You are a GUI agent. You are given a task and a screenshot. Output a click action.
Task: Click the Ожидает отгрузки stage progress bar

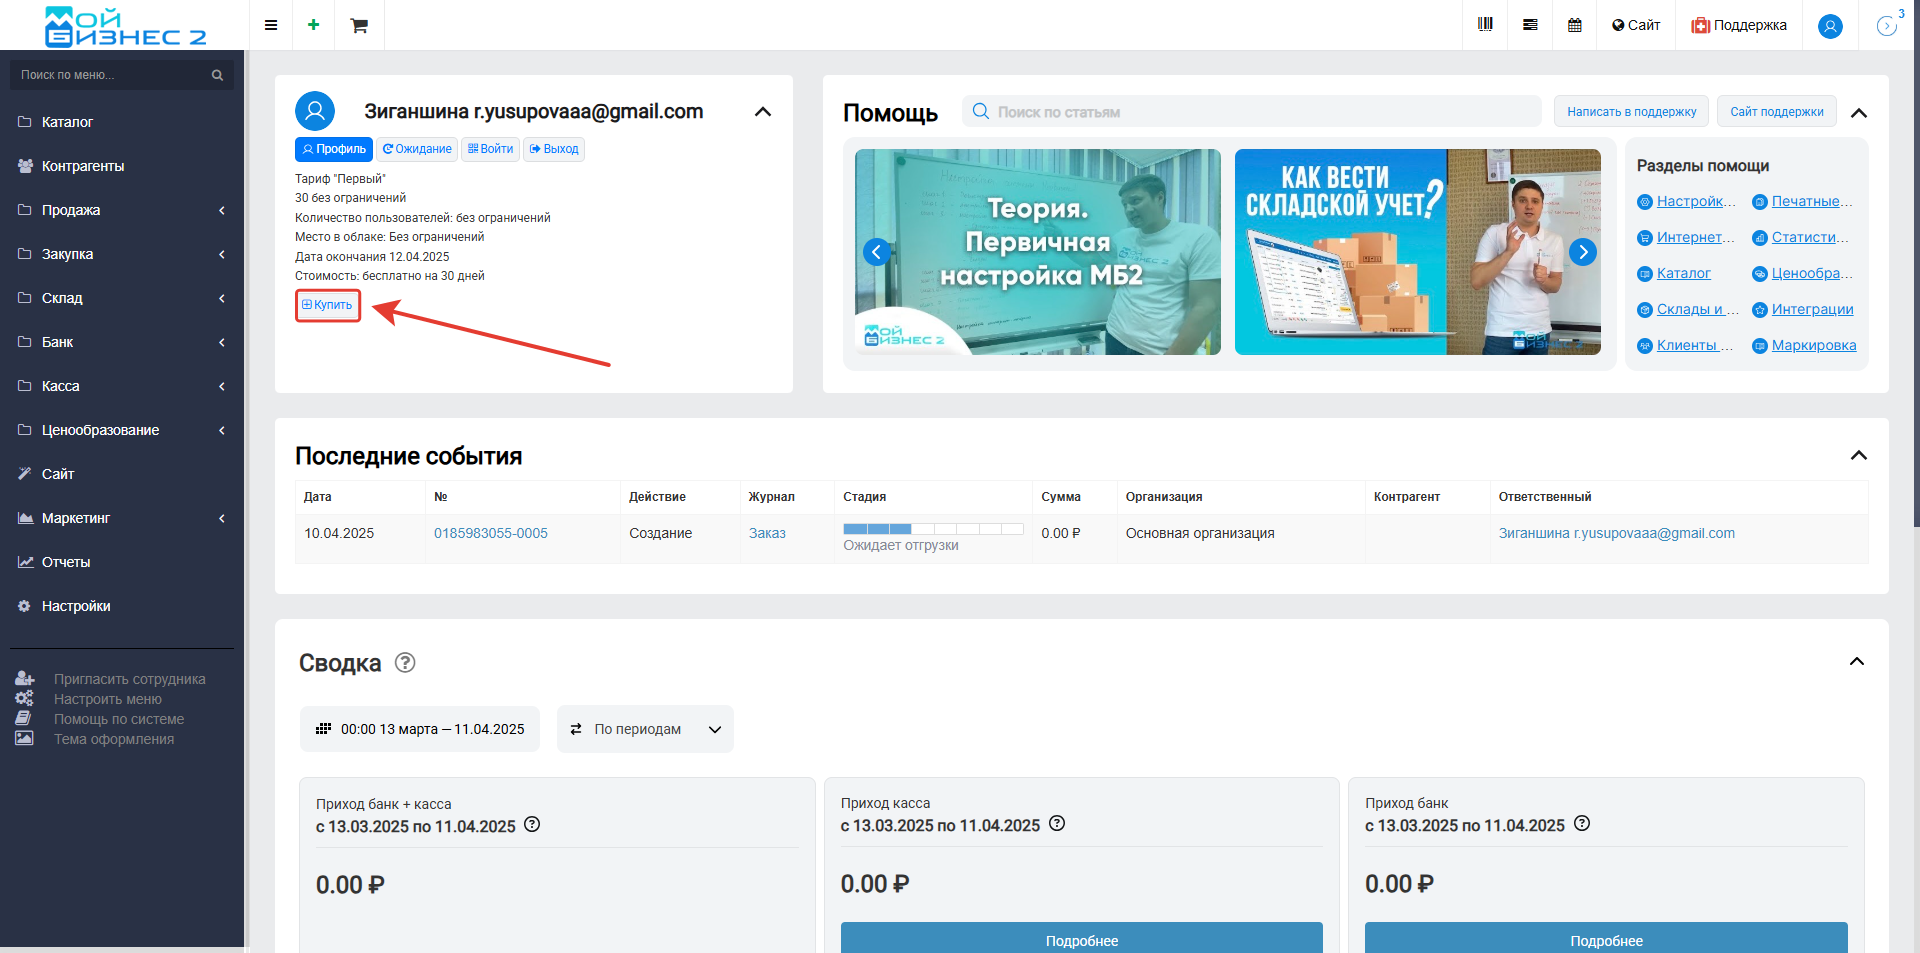point(933,528)
